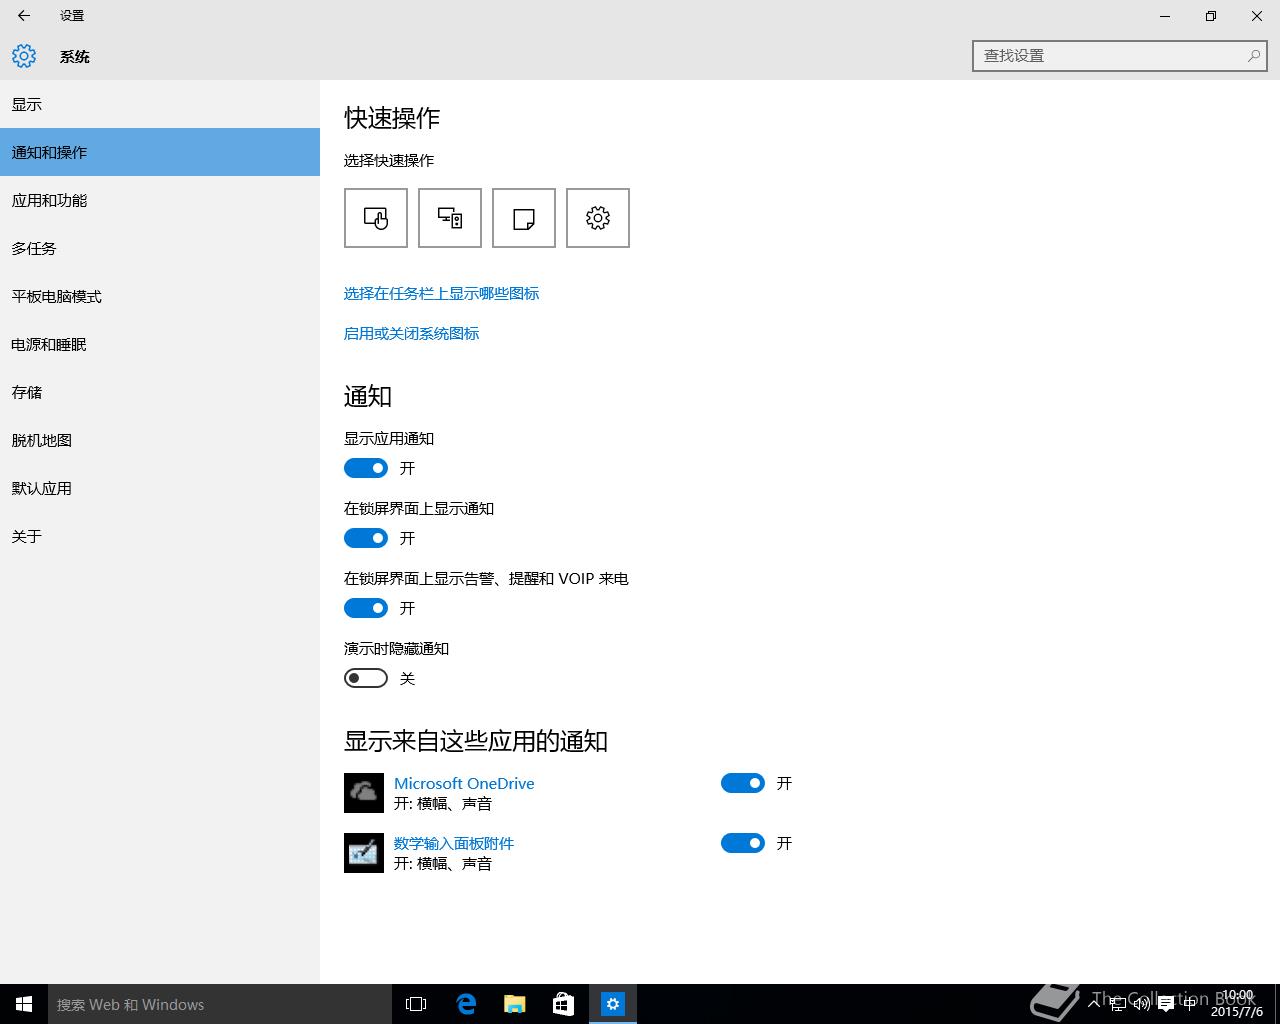This screenshot has width=1280, height=1024.
Task: Select 多任务 in the sidebar
Action: [x=160, y=248]
